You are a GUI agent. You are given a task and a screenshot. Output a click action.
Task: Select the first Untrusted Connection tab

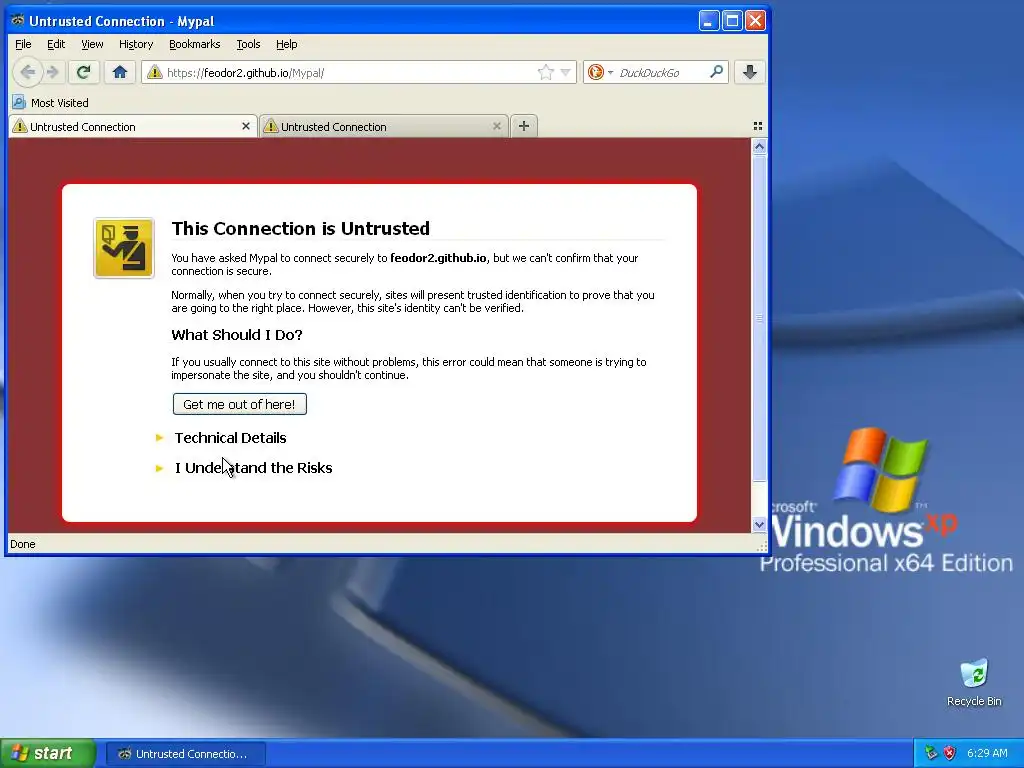click(x=133, y=127)
